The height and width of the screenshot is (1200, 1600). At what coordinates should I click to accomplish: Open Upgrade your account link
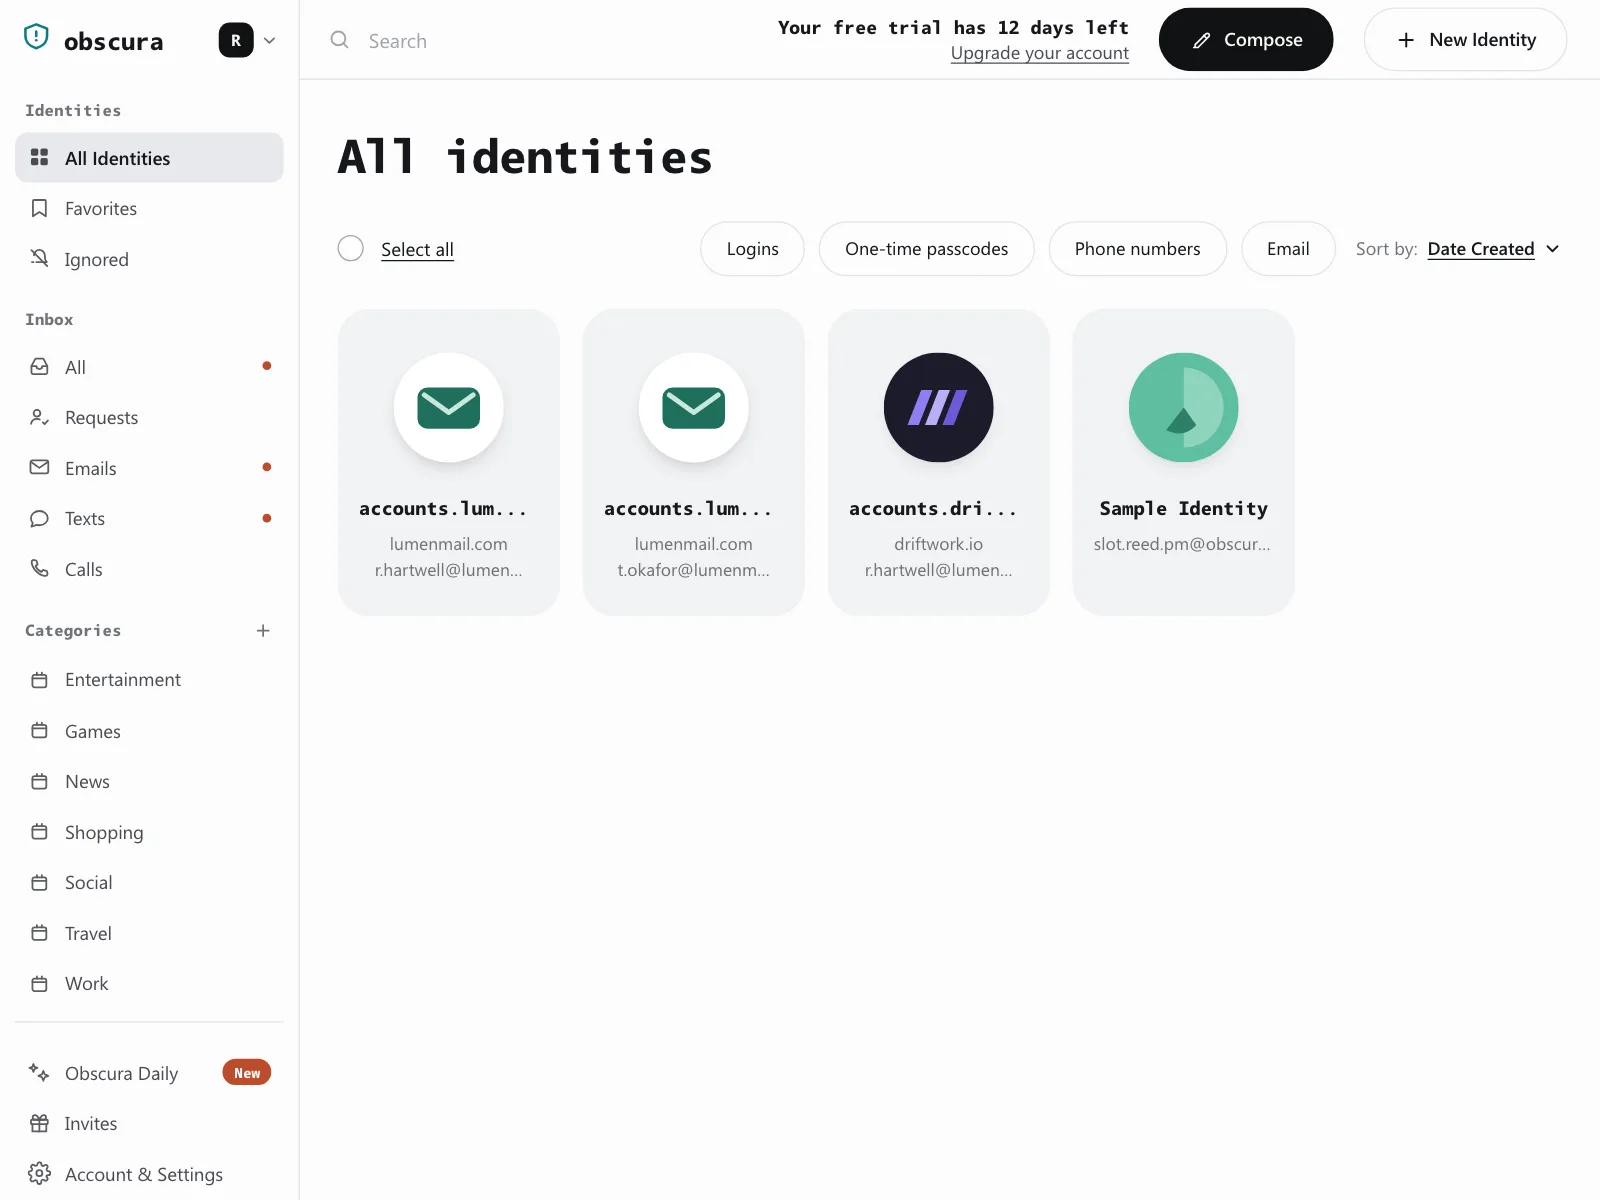1039,53
